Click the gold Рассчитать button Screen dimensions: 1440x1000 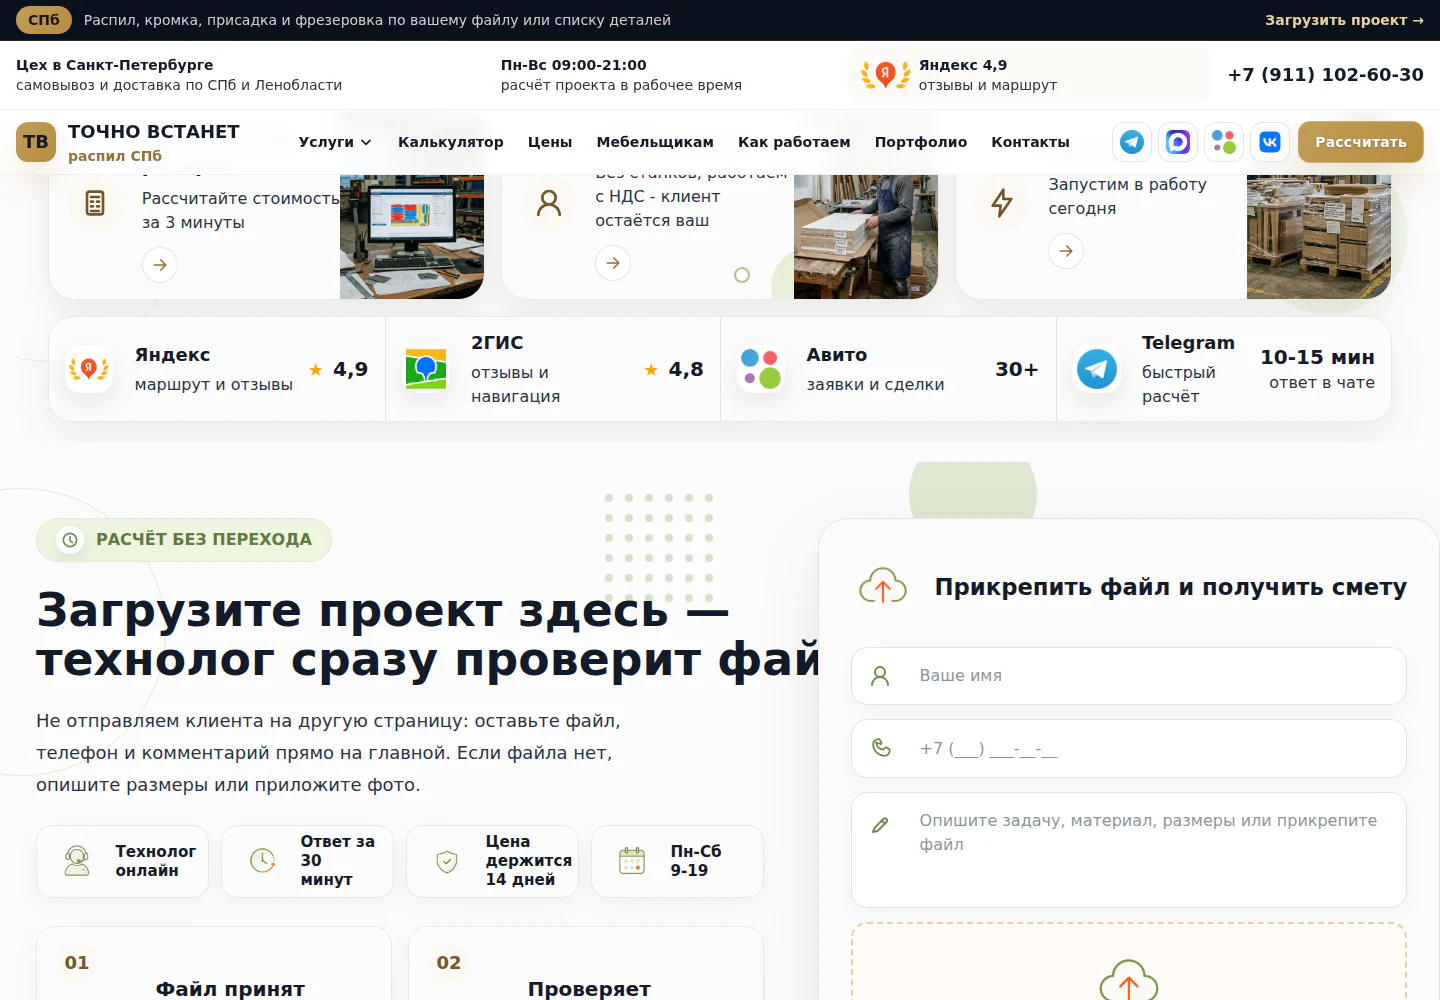1361,142
